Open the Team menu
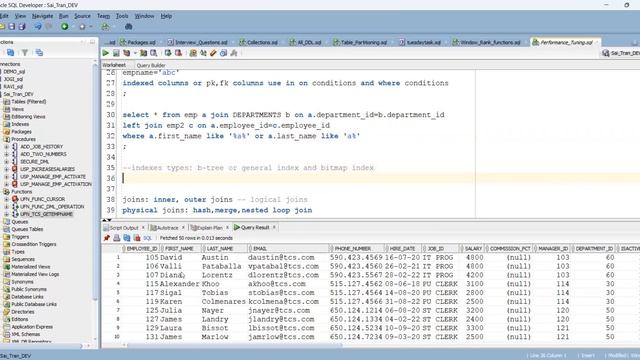This screenshot has height=360, width=640. (103, 16)
